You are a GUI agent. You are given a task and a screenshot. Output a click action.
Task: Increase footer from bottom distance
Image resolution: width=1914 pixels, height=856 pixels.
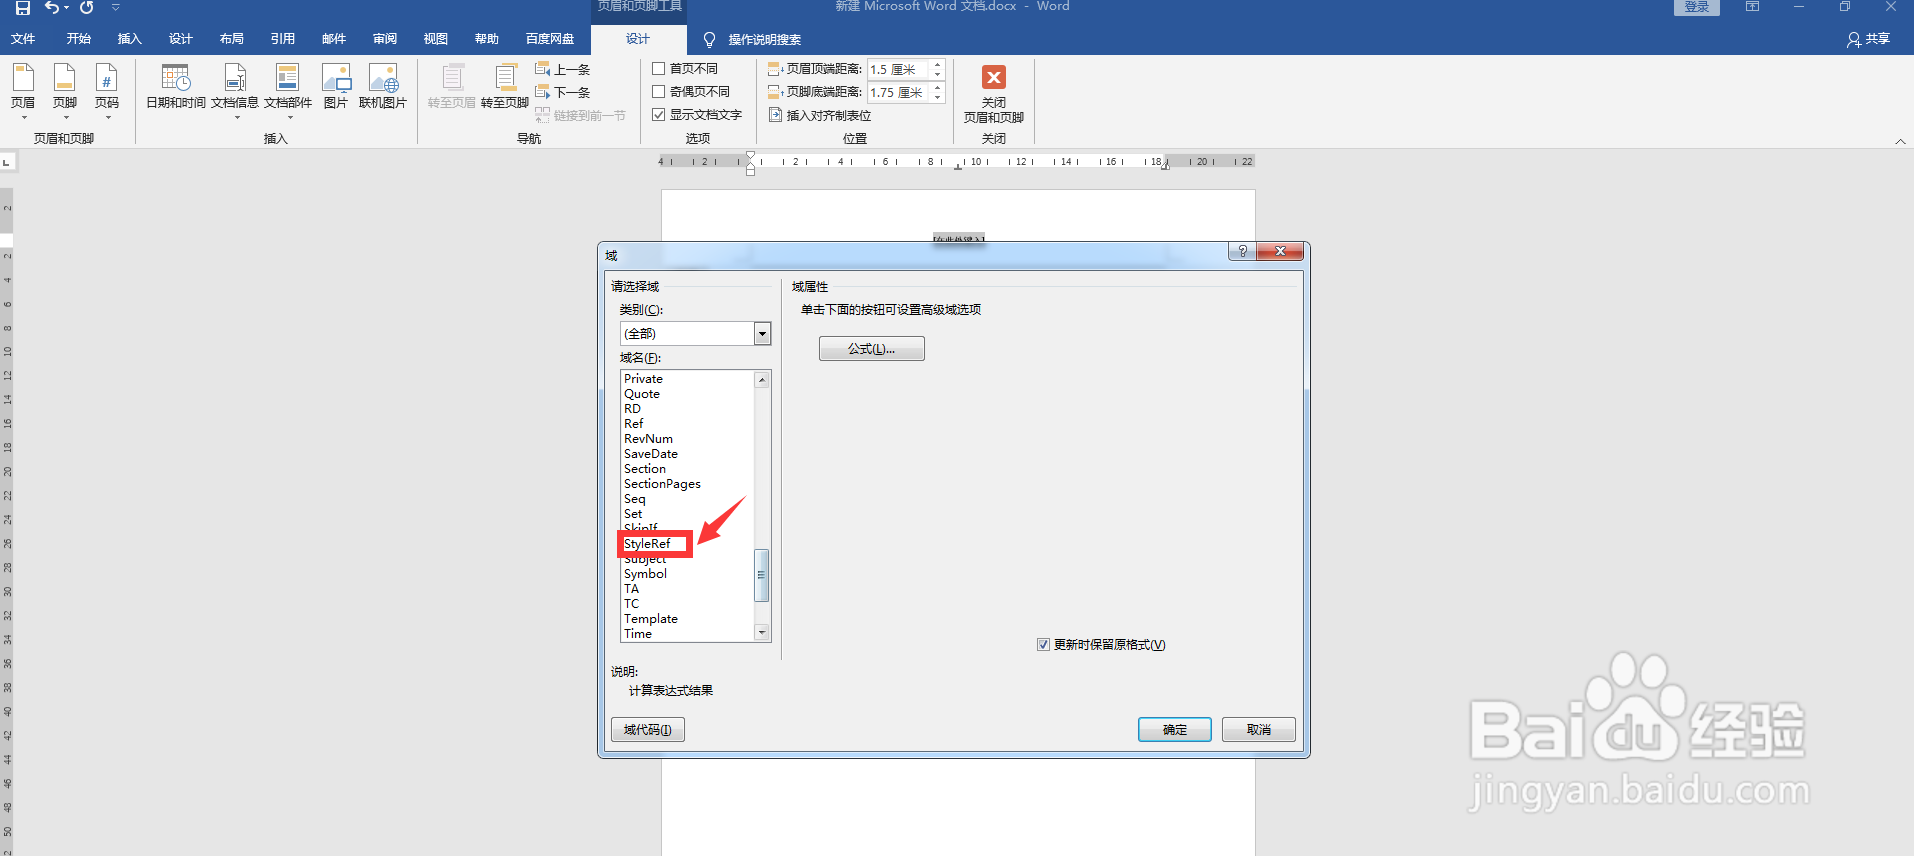click(x=938, y=87)
